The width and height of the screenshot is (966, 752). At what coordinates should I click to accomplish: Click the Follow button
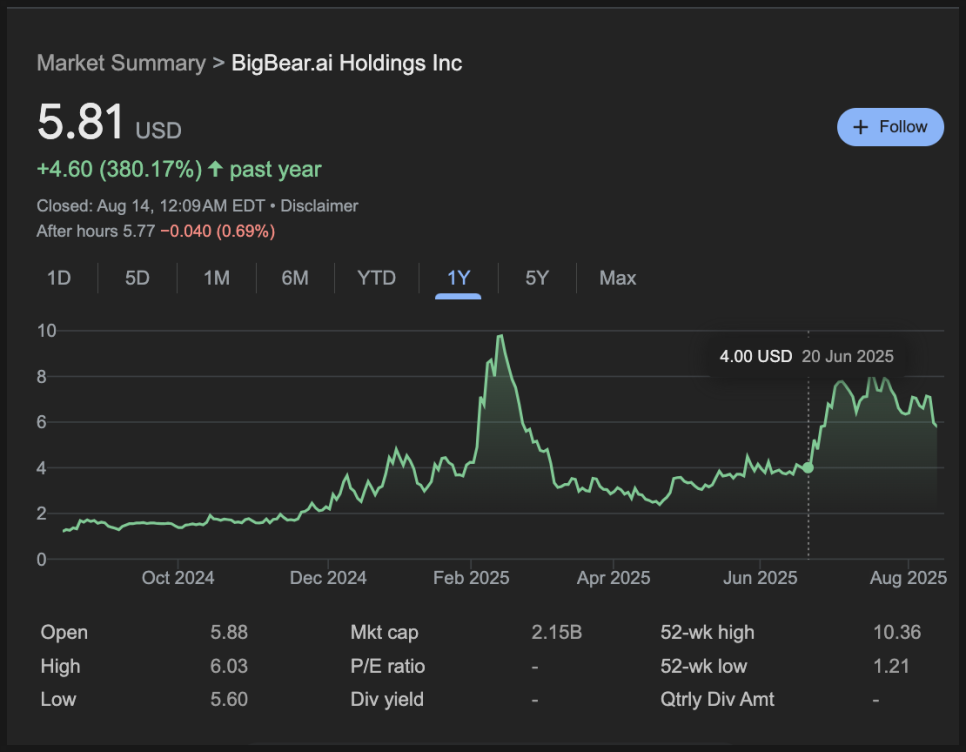coord(890,127)
